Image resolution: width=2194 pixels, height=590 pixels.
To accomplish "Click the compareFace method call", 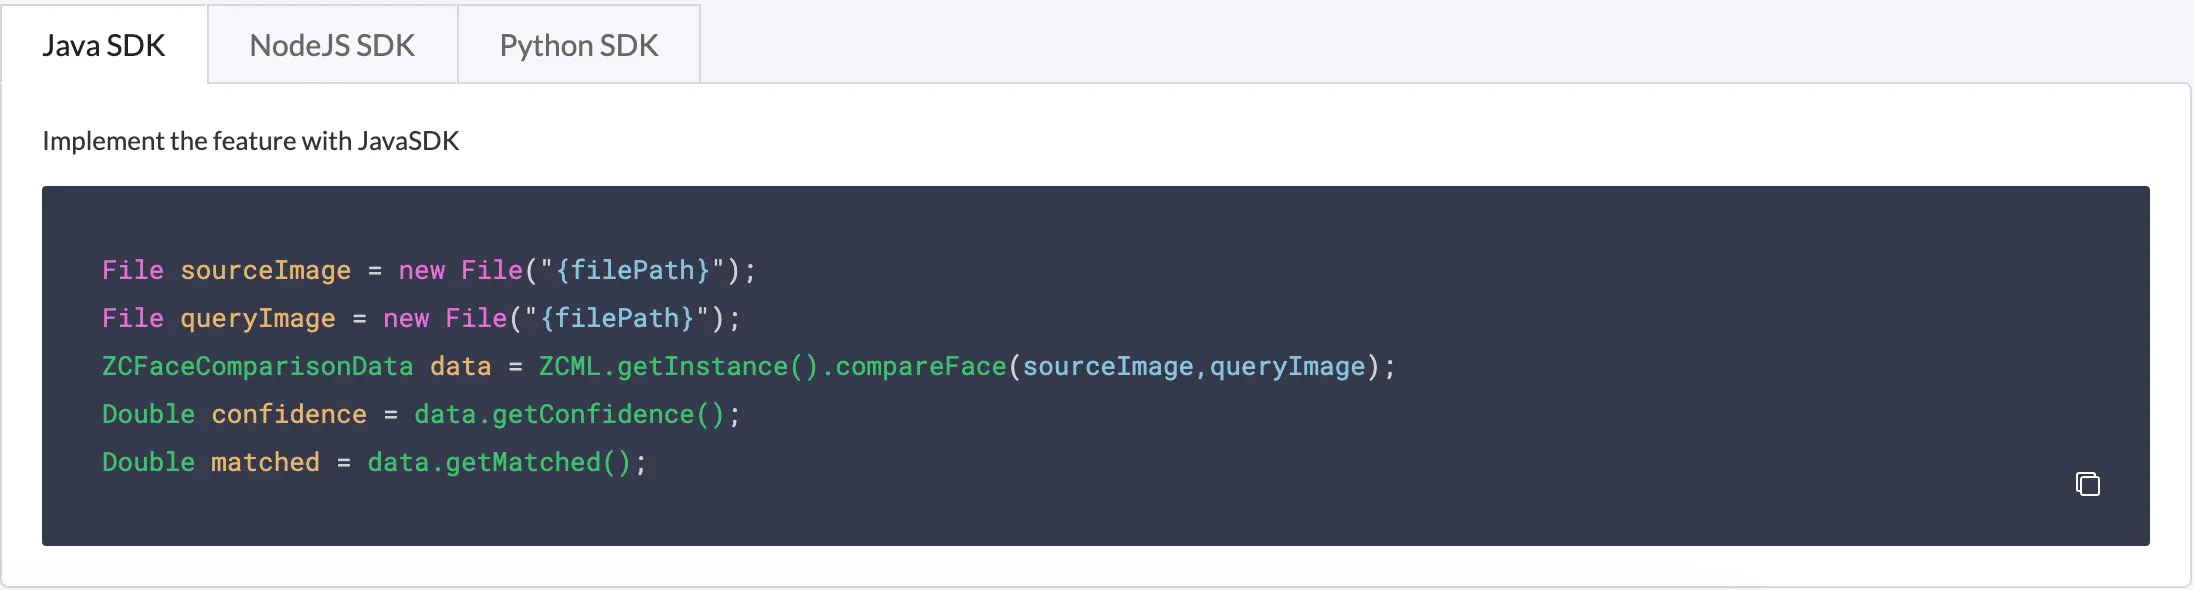I will coord(921,366).
